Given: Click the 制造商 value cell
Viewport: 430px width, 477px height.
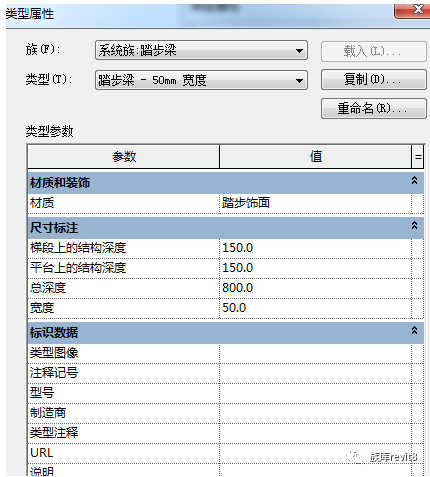Looking at the screenshot, I should (x=315, y=413).
